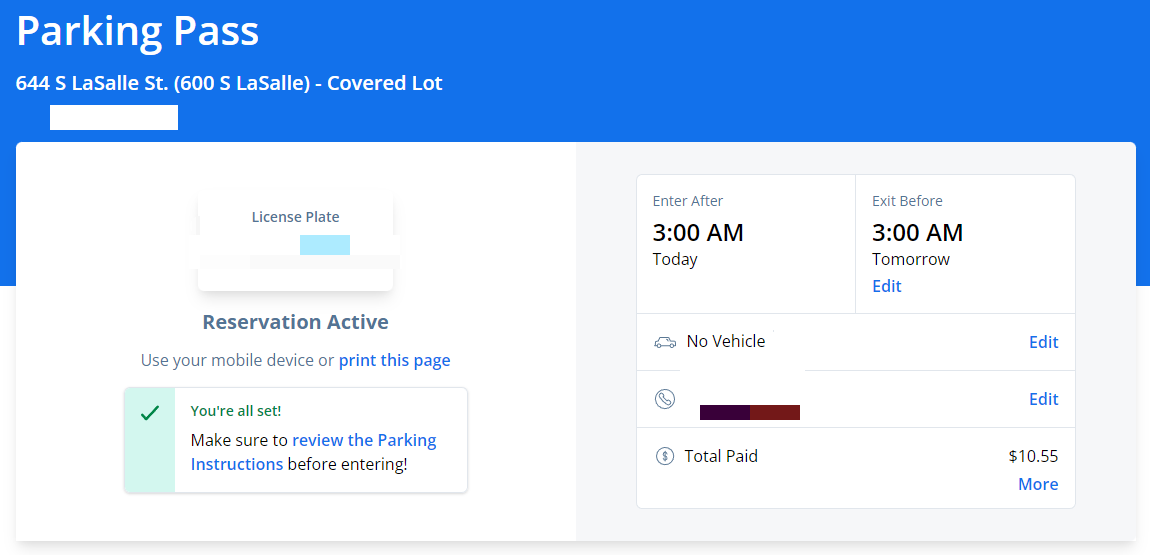
Task: Click the phone icon in details panel
Action: 664,399
